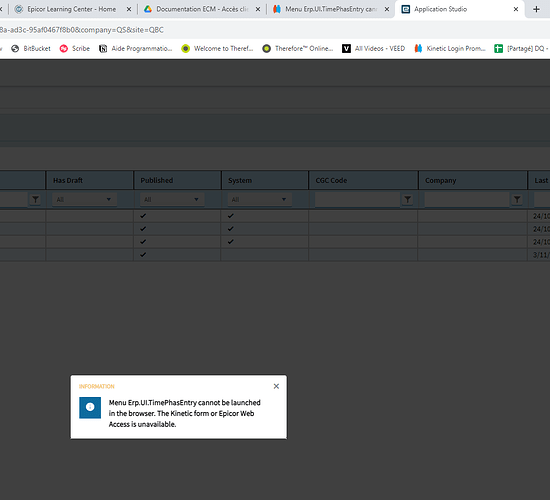Open the Scribe bookmark
The height and width of the screenshot is (500, 550).
(75, 48)
